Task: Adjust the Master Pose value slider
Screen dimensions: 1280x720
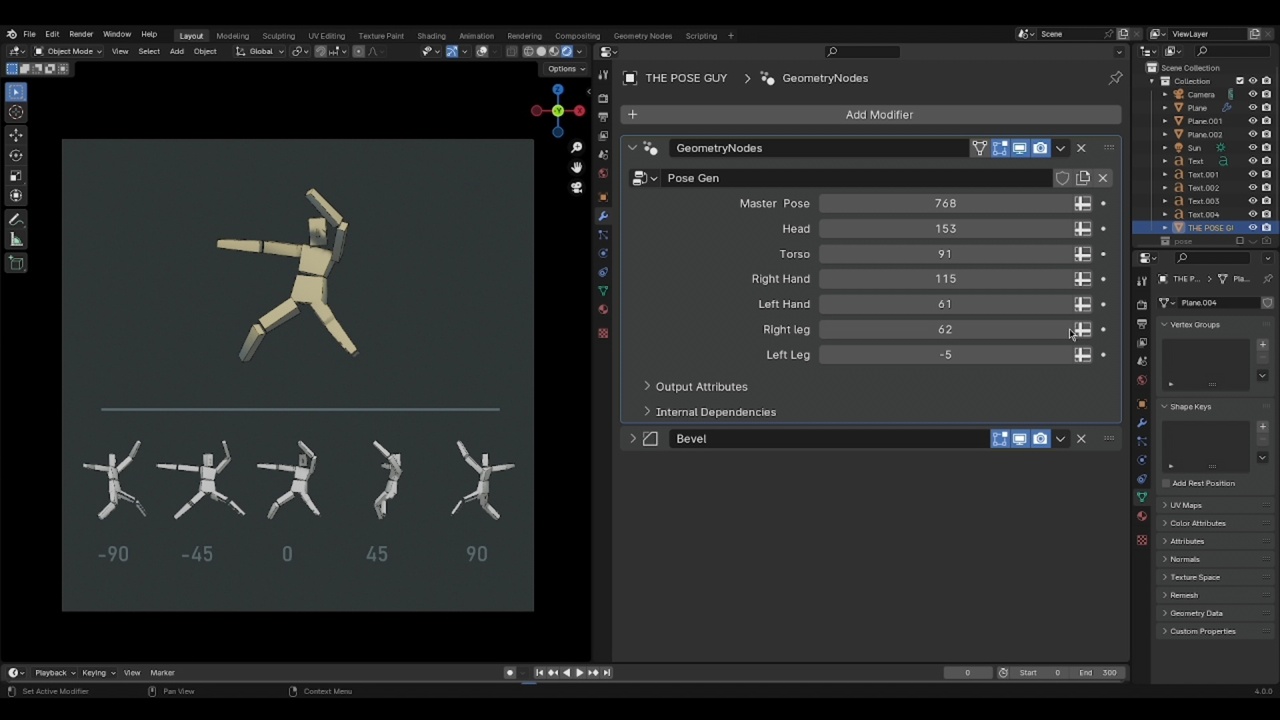Action: 945,203
